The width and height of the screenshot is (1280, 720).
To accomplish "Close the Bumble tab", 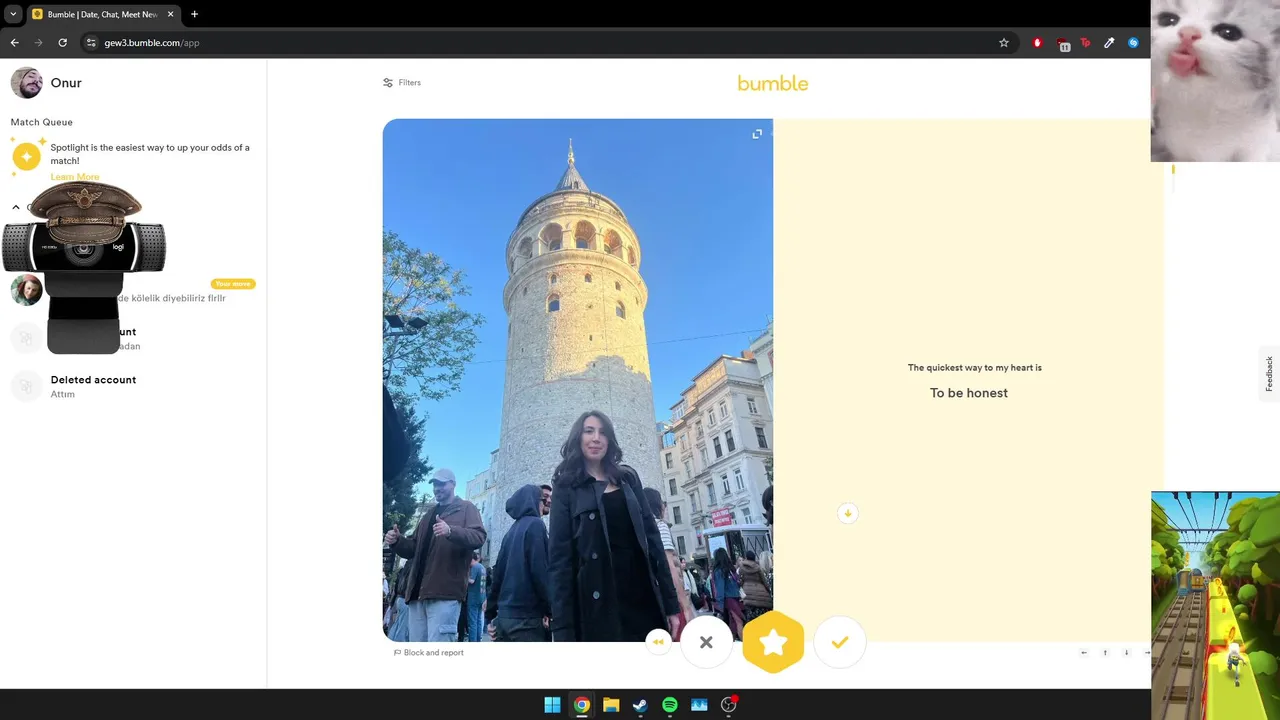I will tap(170, 15).
